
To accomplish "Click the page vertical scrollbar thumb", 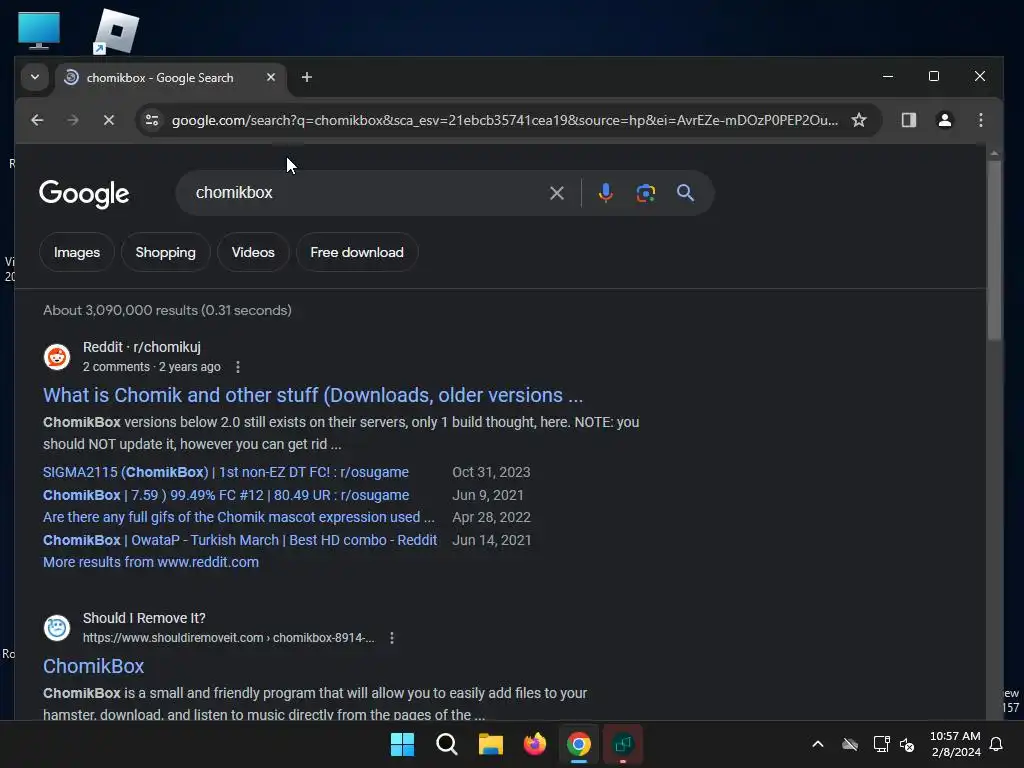I will 994,250.
